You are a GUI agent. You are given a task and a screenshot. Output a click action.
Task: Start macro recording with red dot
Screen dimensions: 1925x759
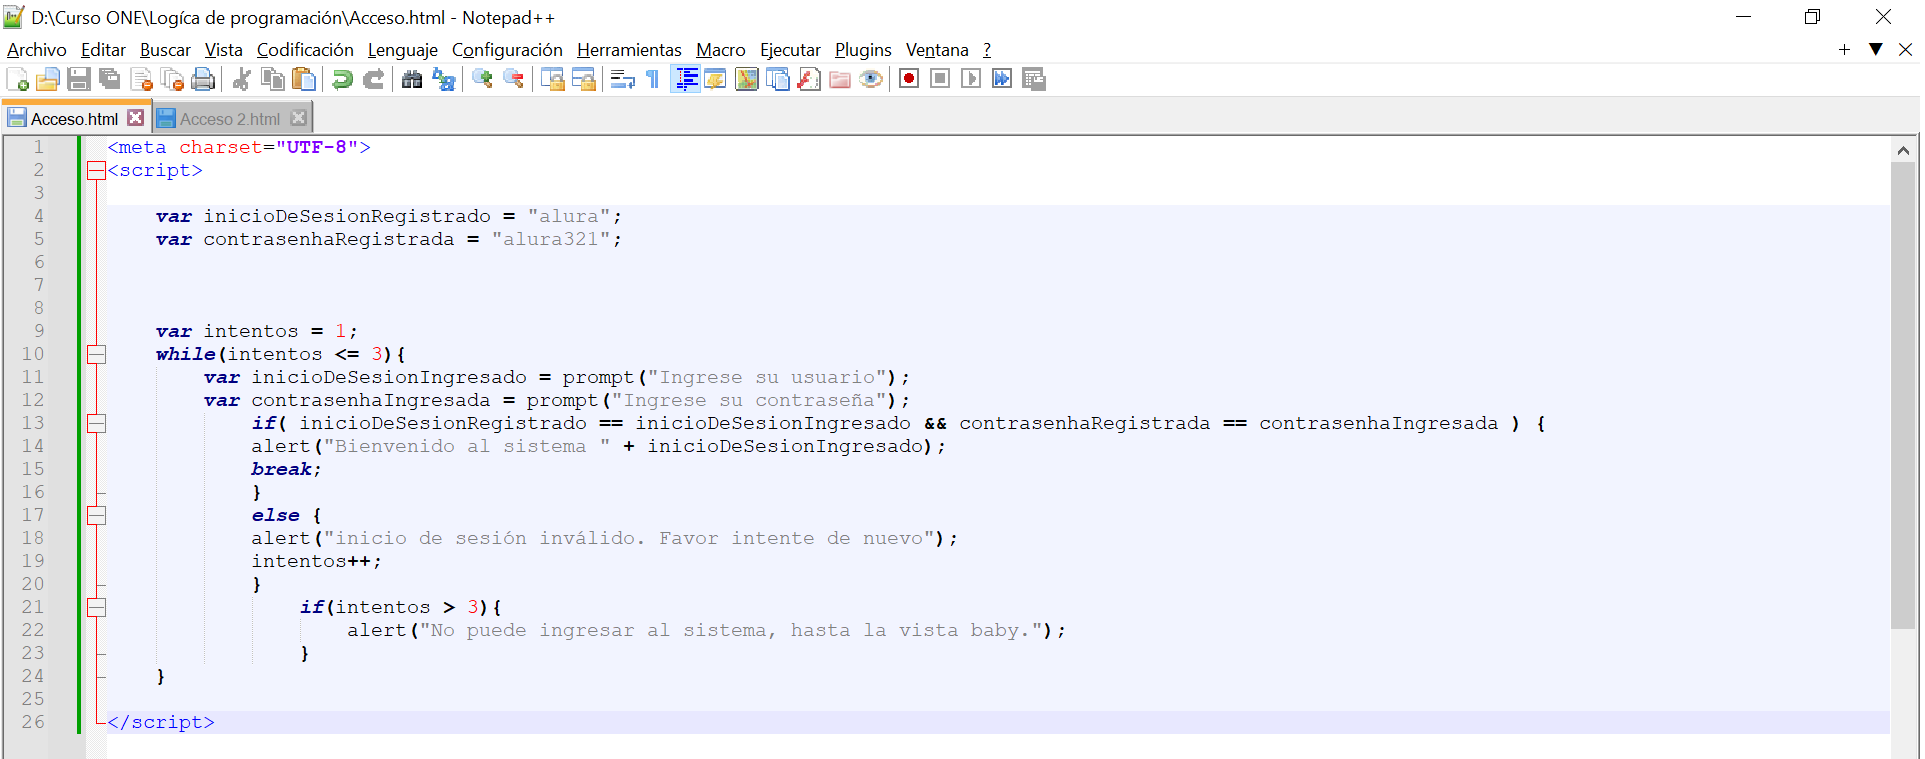909,79
